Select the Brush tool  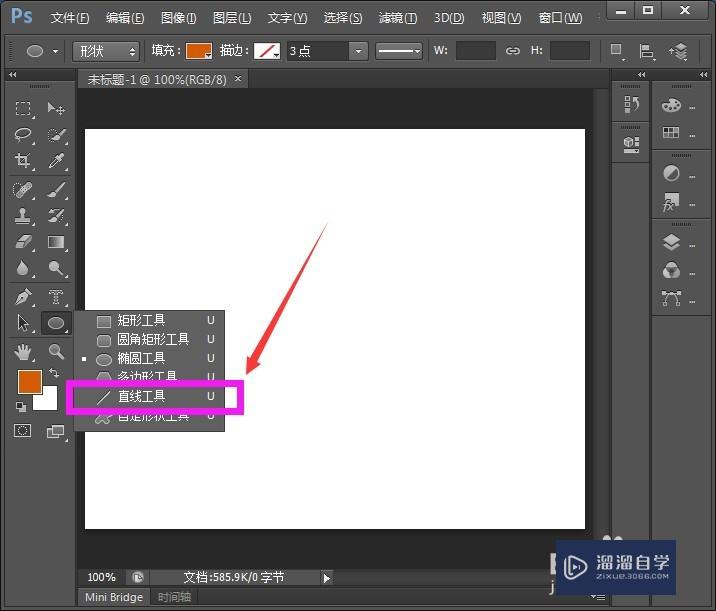coord(56,190)
